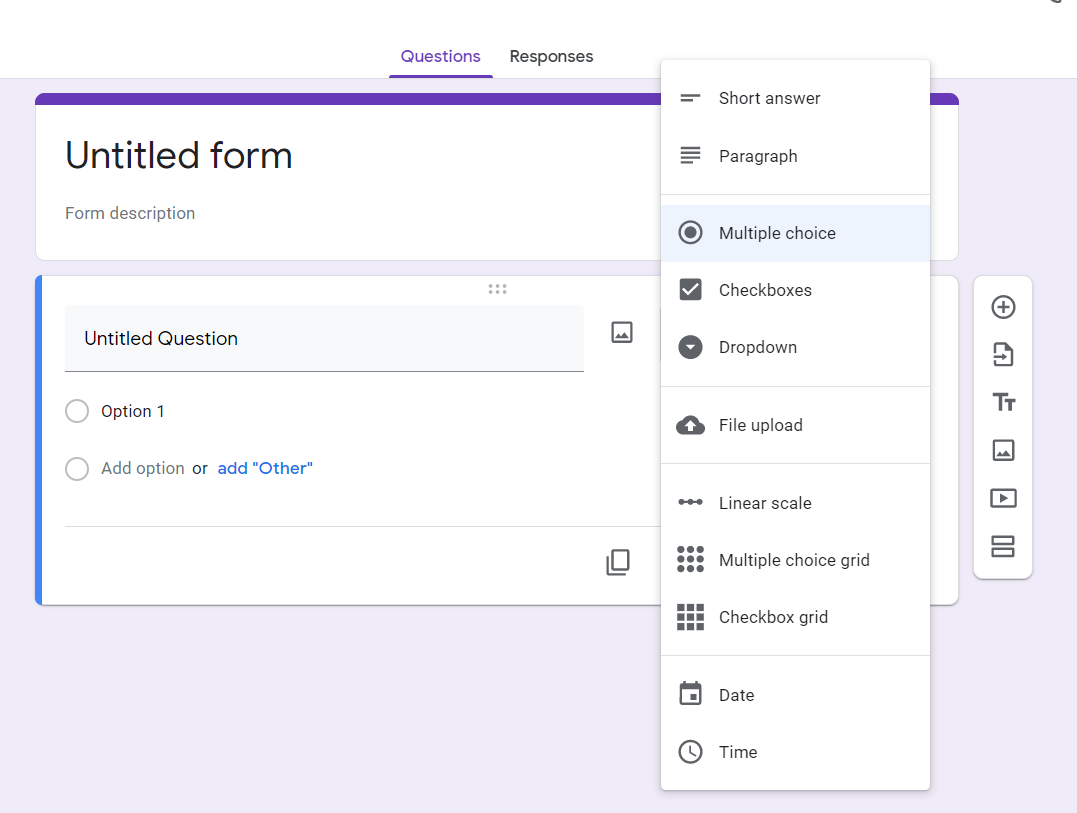Click the Multiple choice grid dots icon

[x=690, y=560]
